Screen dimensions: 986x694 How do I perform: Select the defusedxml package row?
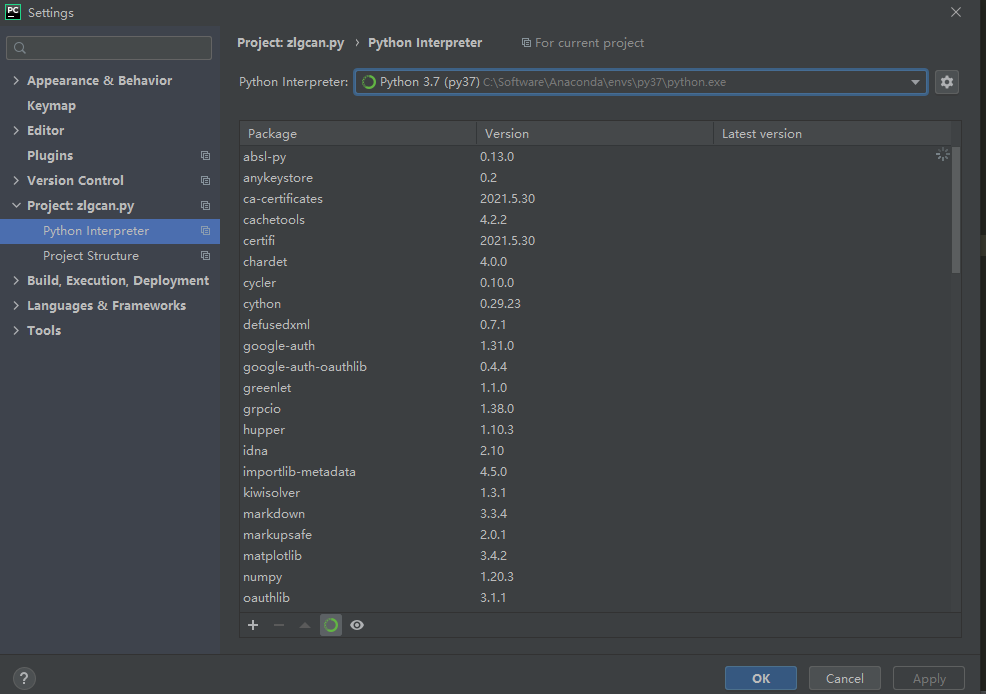pyautogui.click(x=595, y=325)
